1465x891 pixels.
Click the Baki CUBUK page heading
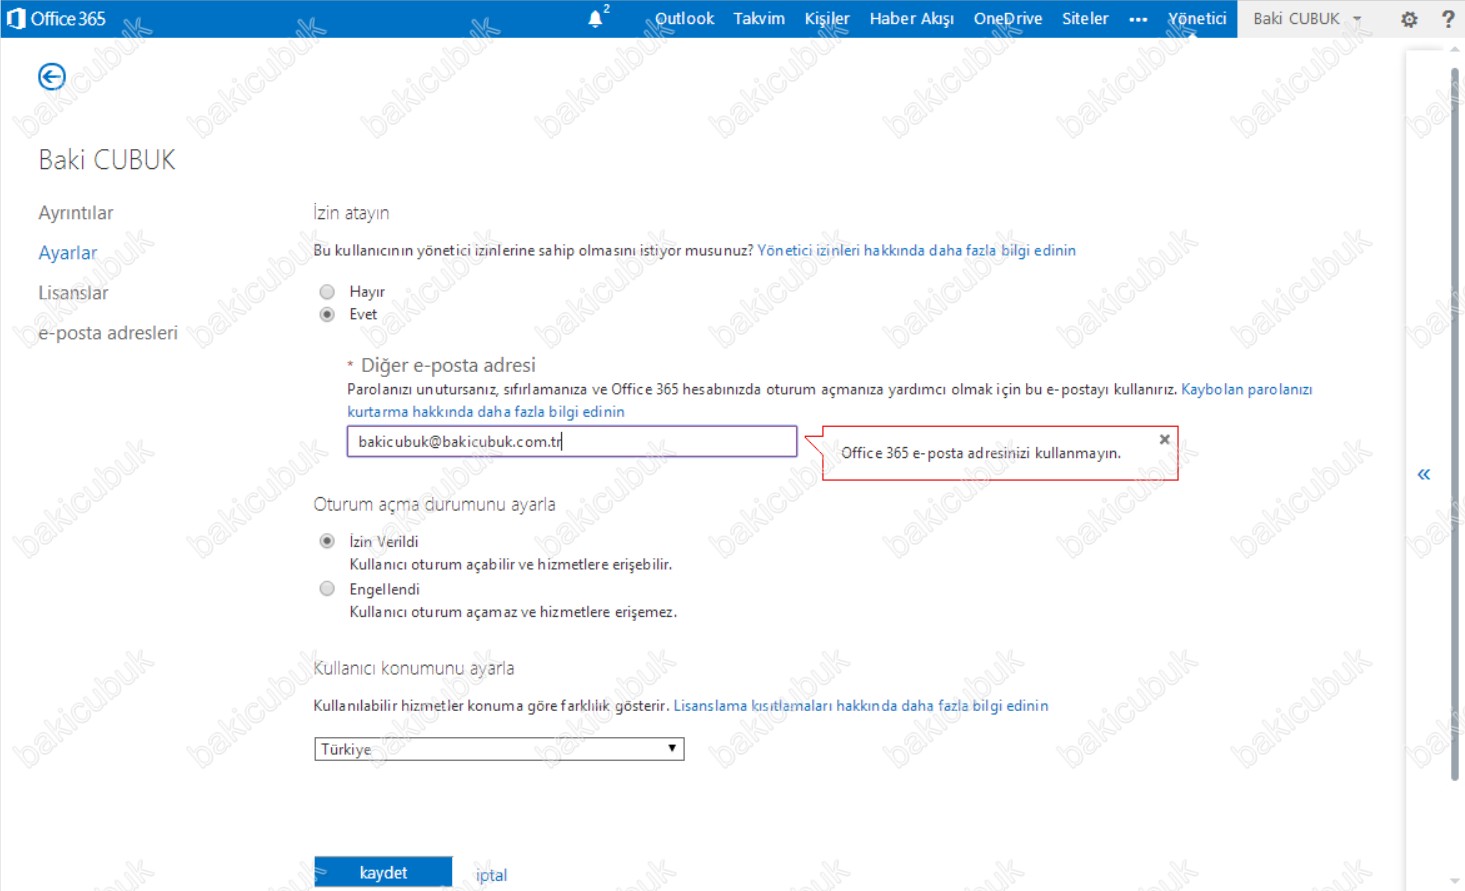(x=107, y=160)
